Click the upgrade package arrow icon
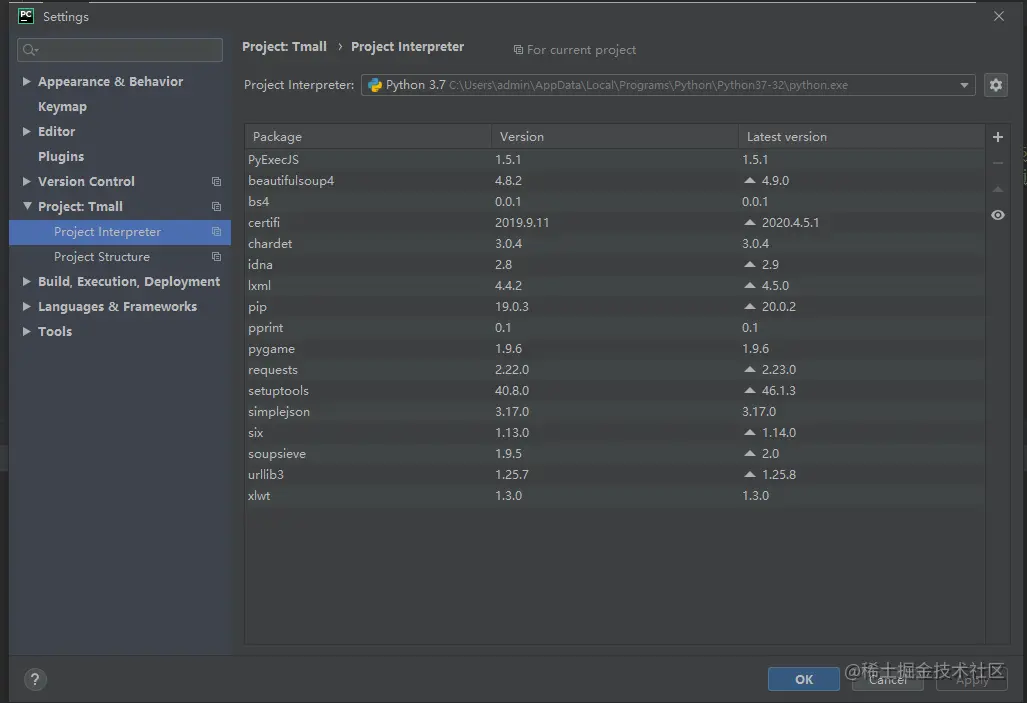 pos(998,189)
